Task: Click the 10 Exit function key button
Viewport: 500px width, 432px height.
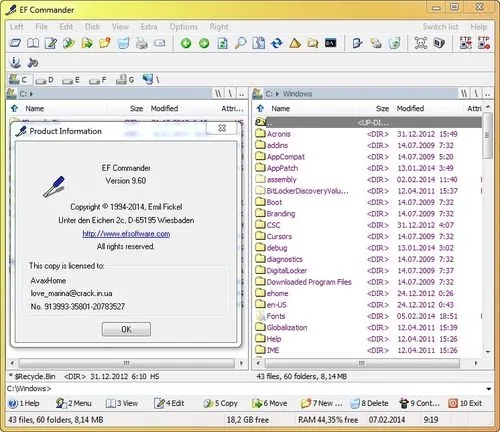Action: tap(465, 403)
